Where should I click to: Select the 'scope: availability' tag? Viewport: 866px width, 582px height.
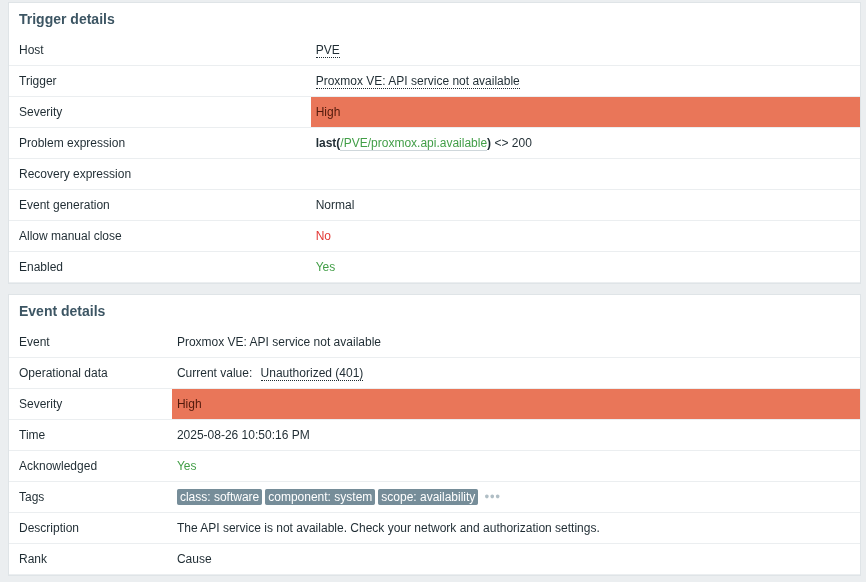coord(428,497)
